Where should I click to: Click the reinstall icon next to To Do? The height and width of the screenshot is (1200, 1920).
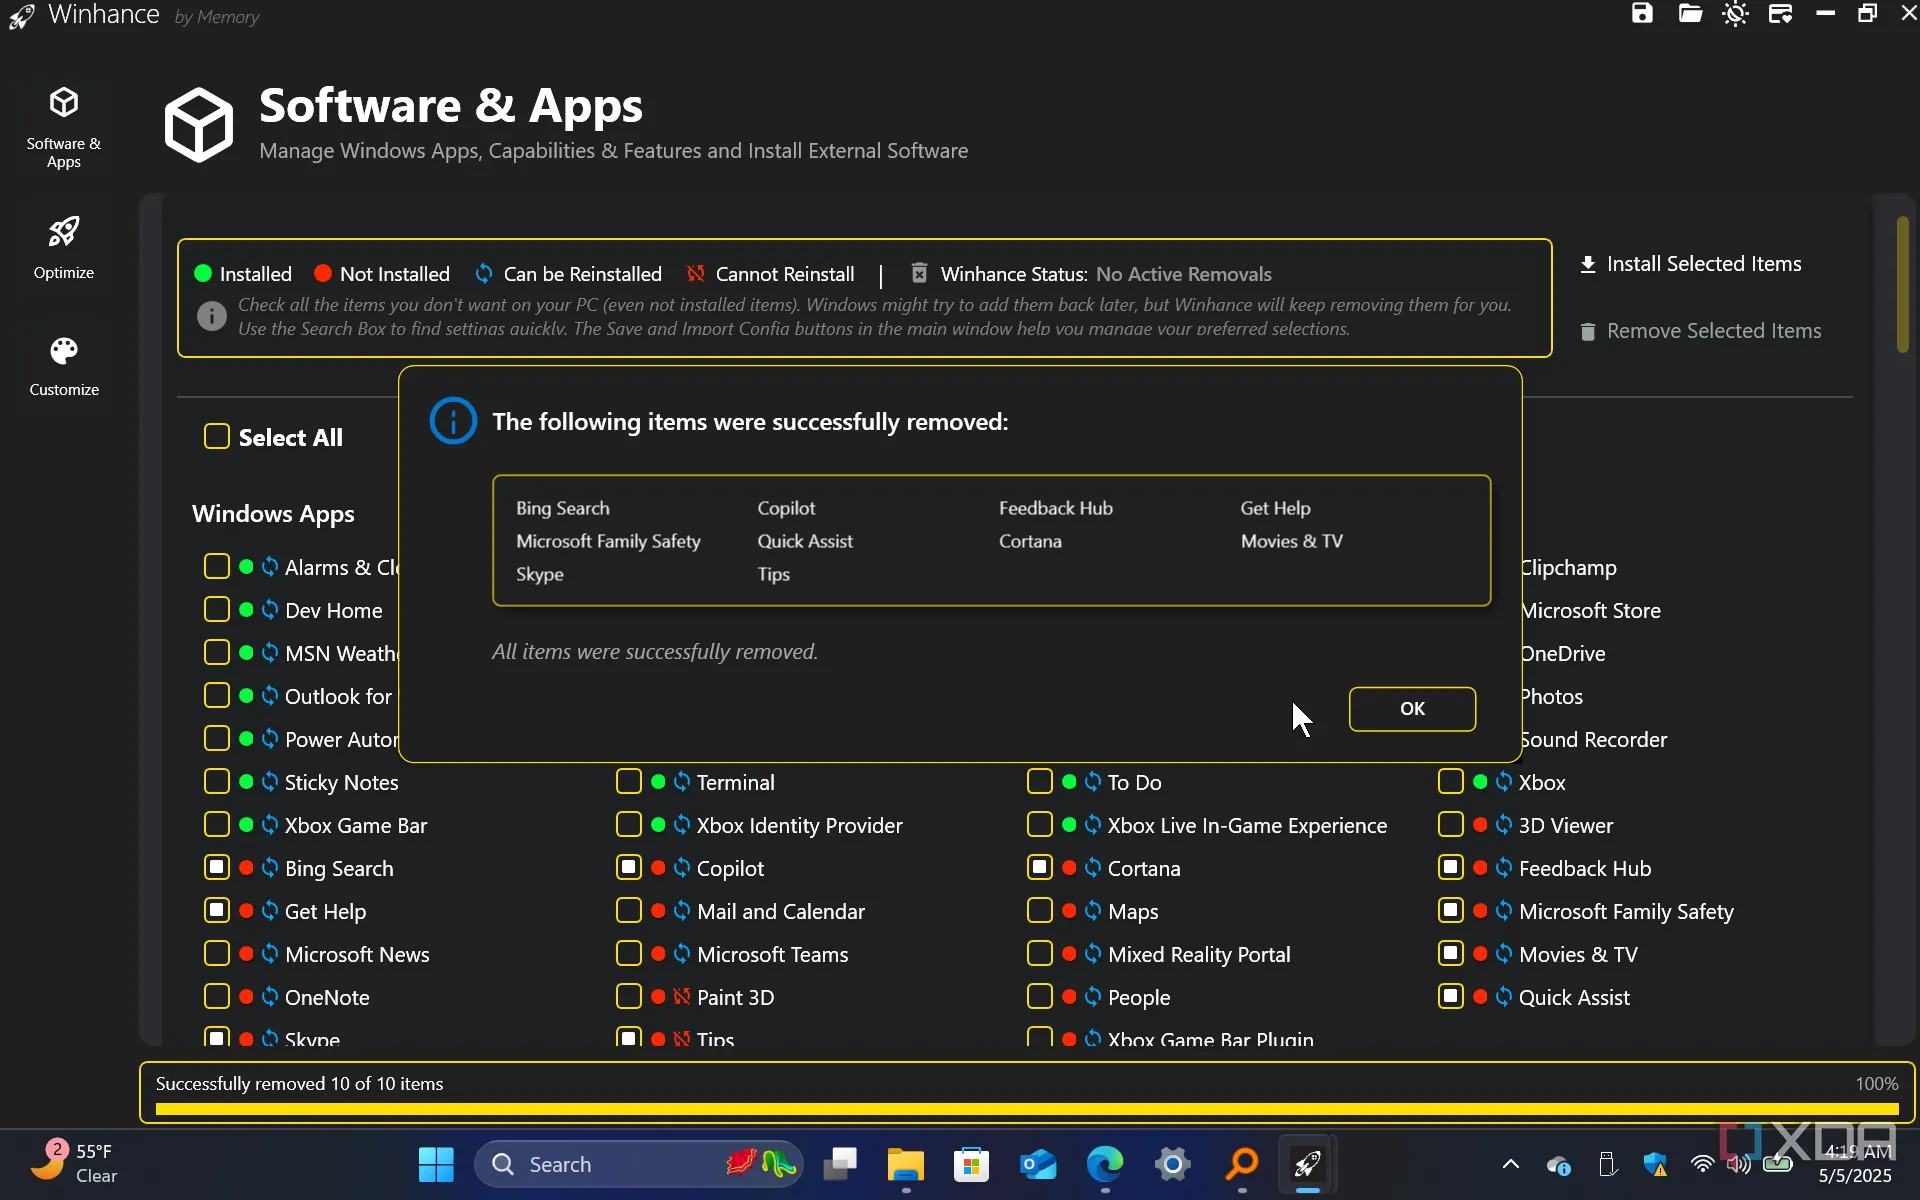click(x=1093, y=782)
